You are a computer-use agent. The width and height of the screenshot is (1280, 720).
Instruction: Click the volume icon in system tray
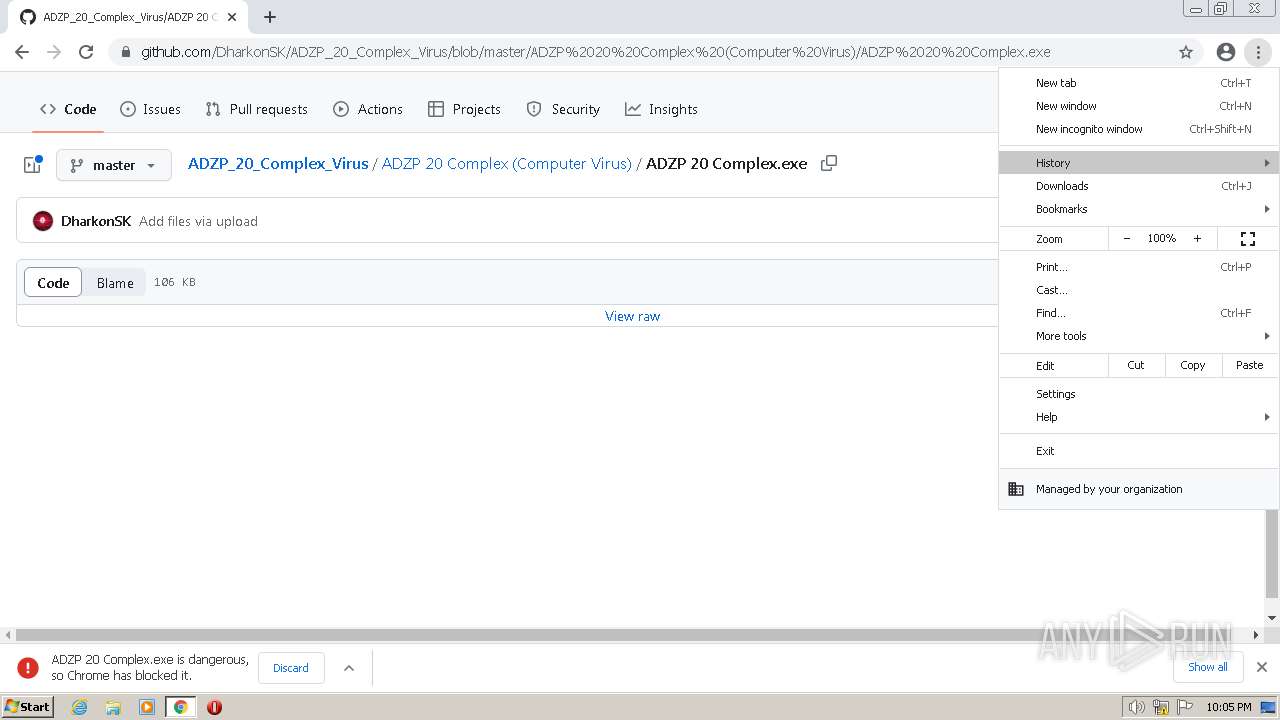click(x=1136, y=707)
